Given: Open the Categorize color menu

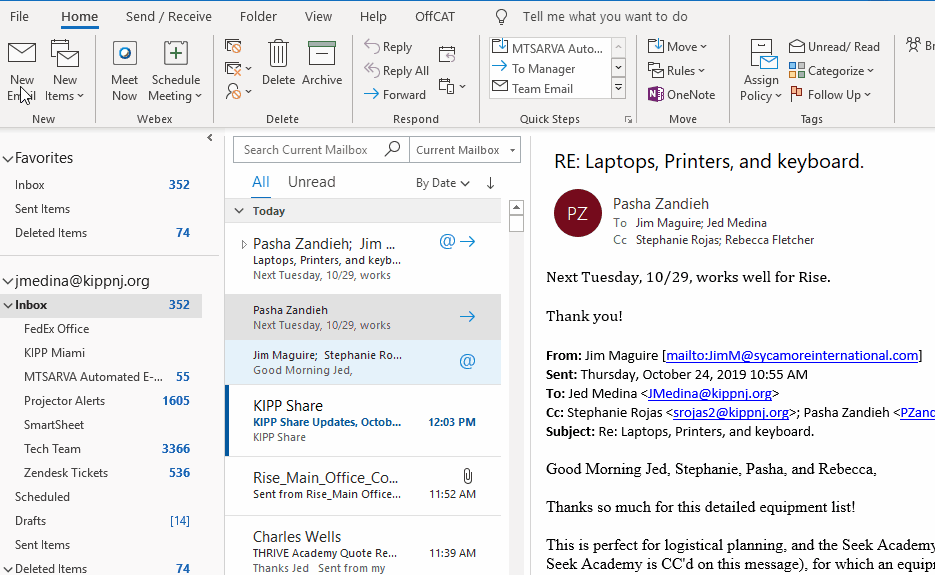Looking at the screenshot, I should (831, 70).
